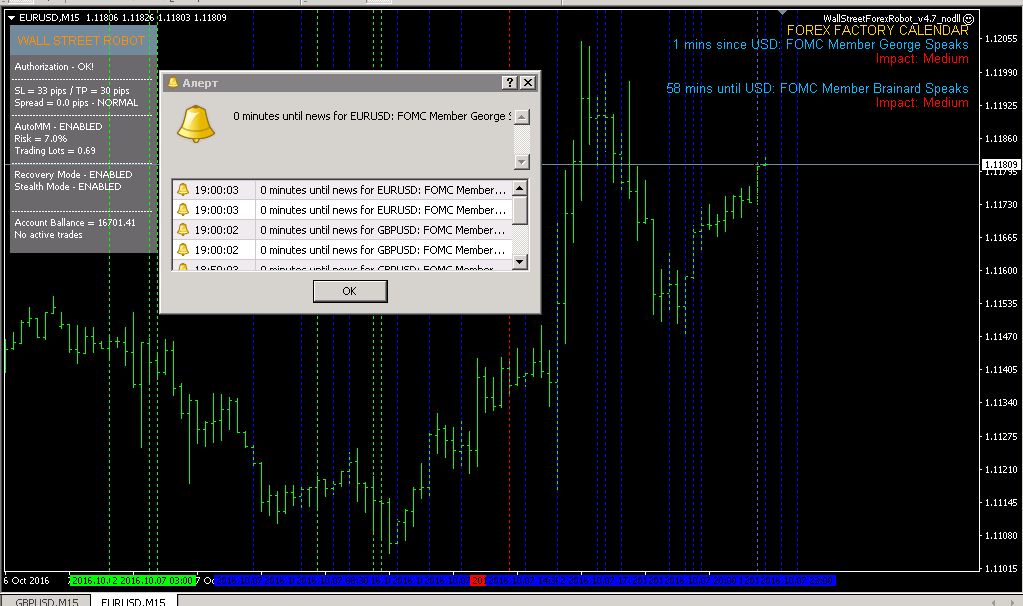This screenshot has height=606, width=1023.
Task: Click FOMC Member Brainard Speaks news line
Action: click(x=817, y=88)
